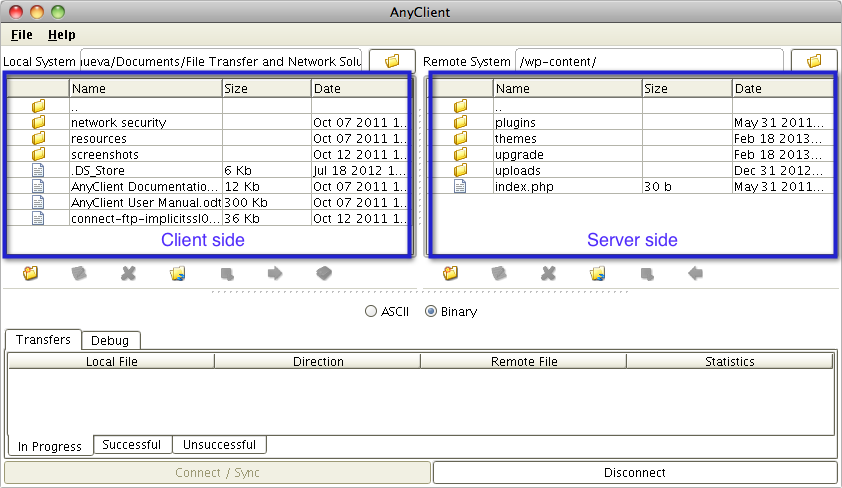The image size is (842, 488).
Task: Sort remote files by Name column header
Action: tap(568, 89)
